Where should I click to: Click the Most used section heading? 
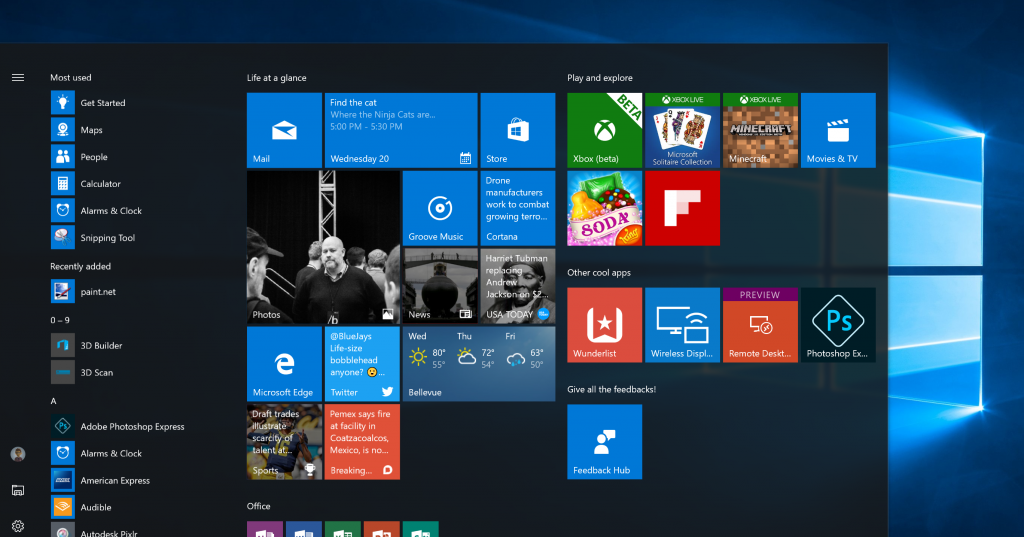pyautogui.click(x=71, y=77)
